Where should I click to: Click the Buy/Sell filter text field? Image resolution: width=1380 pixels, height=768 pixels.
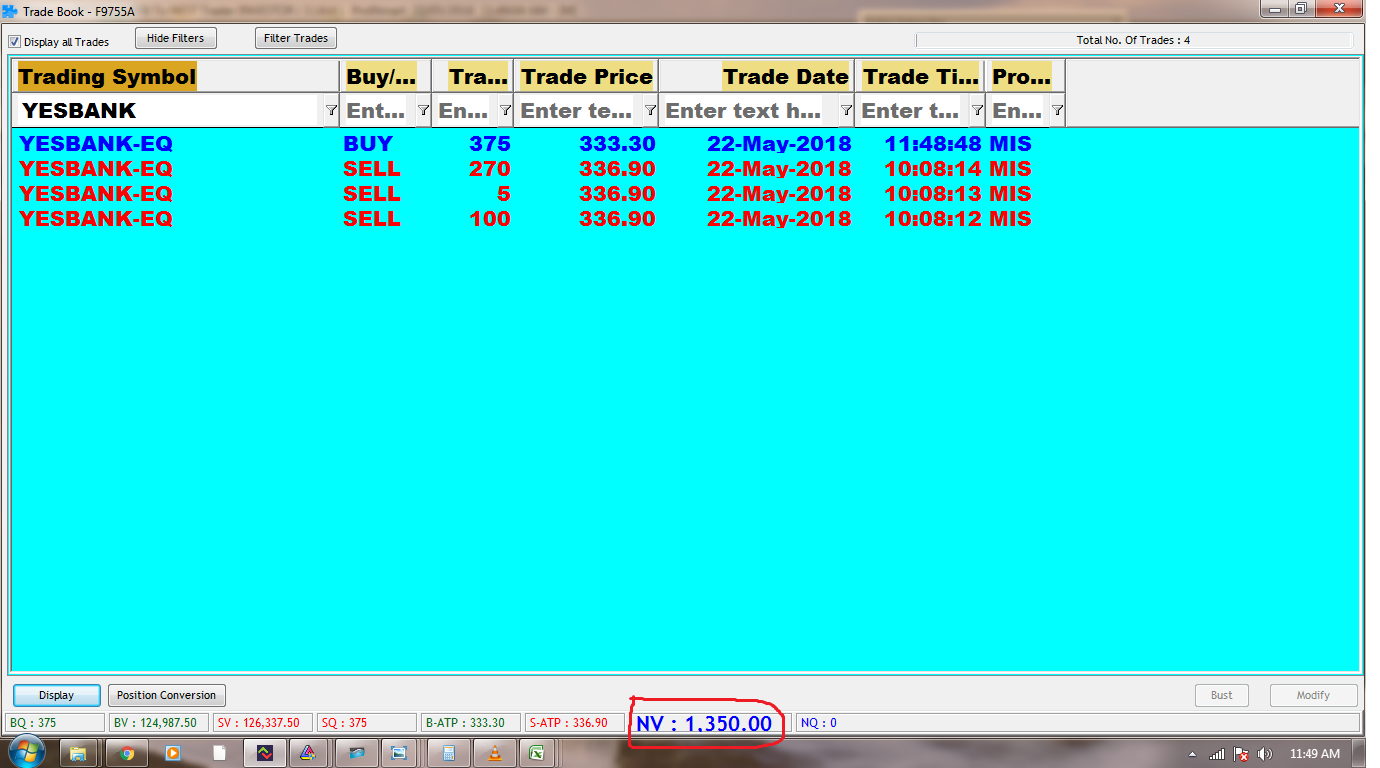point(378,110)
